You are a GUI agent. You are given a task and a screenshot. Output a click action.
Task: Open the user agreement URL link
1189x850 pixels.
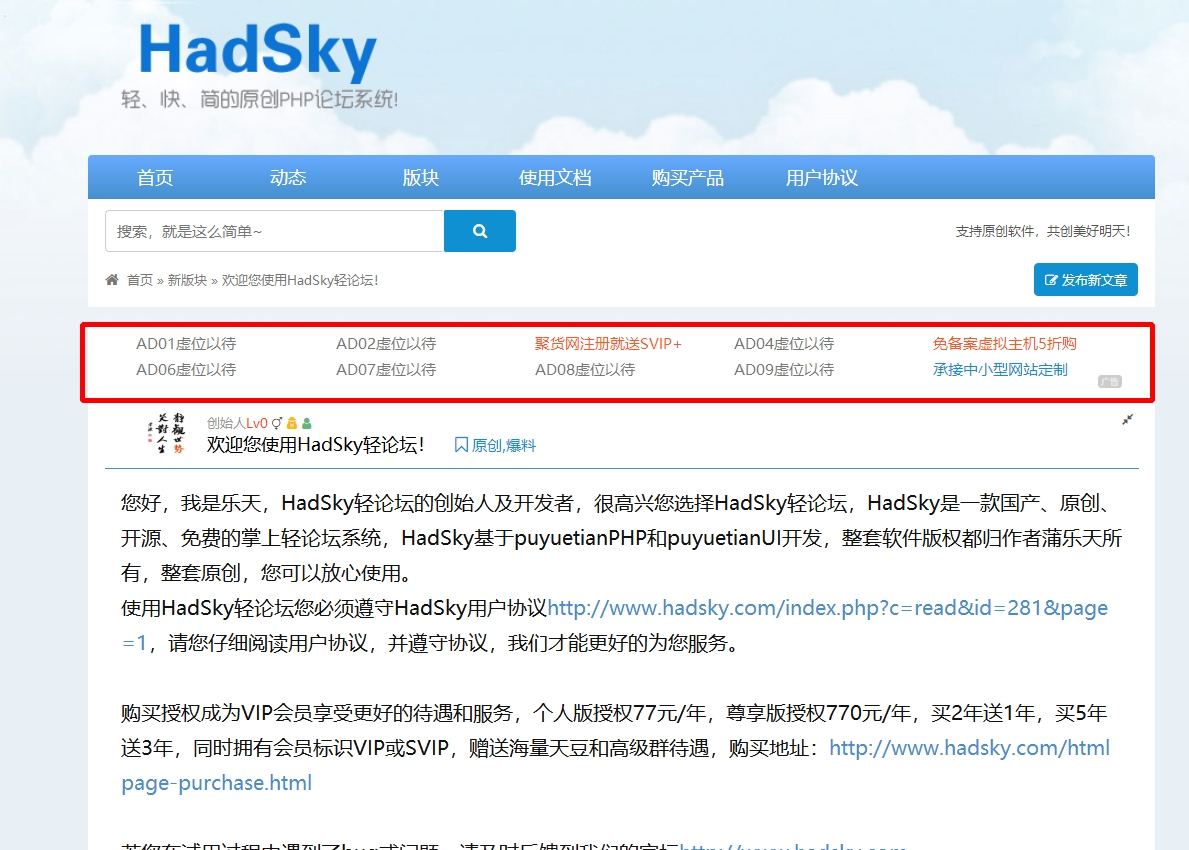pyautogui.click(x=827, y=608)
